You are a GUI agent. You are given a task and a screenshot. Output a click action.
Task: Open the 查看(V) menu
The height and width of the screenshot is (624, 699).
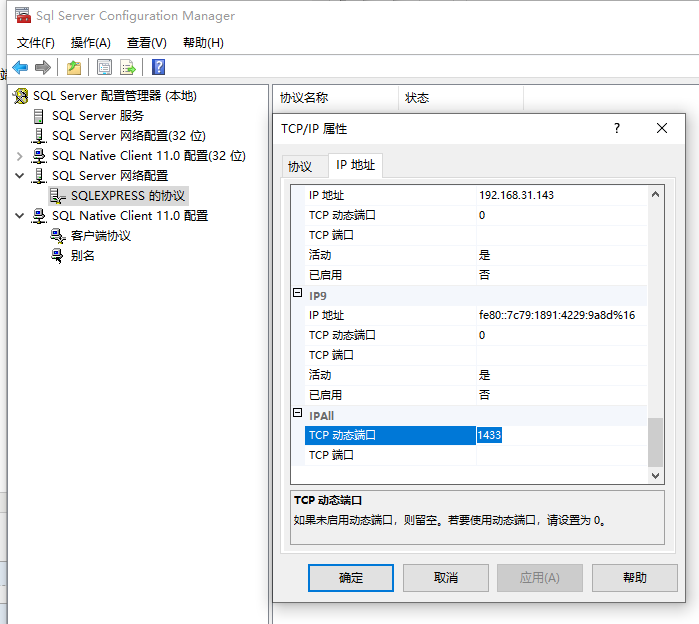pos(147,43)
